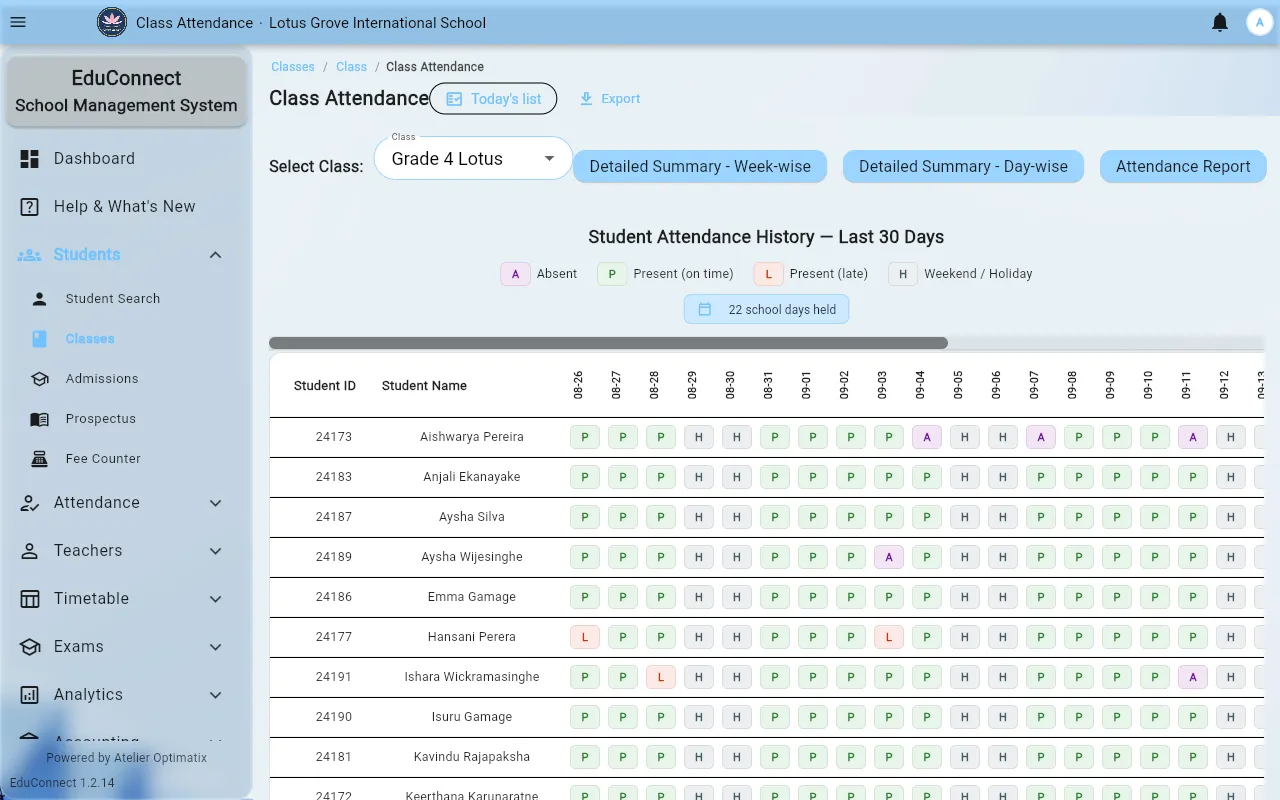Click the Admissions graduation cap icon
1280x800 pixels.
(x=40, y=379)
